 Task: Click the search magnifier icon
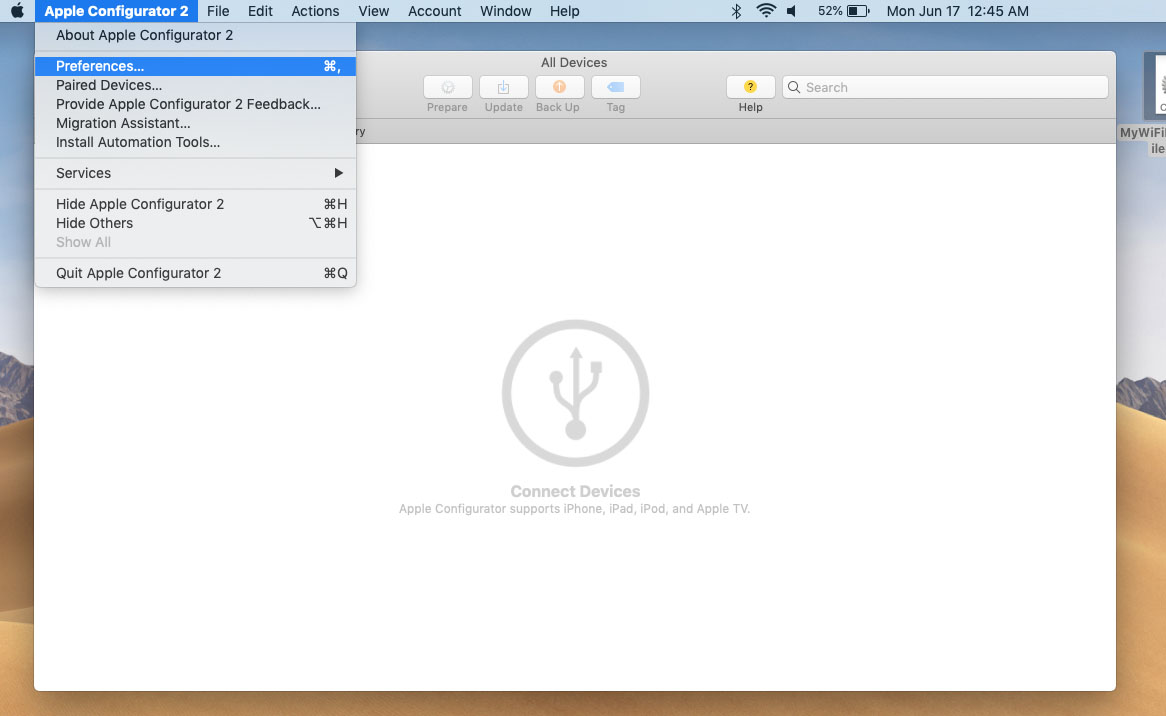(794, 88)
